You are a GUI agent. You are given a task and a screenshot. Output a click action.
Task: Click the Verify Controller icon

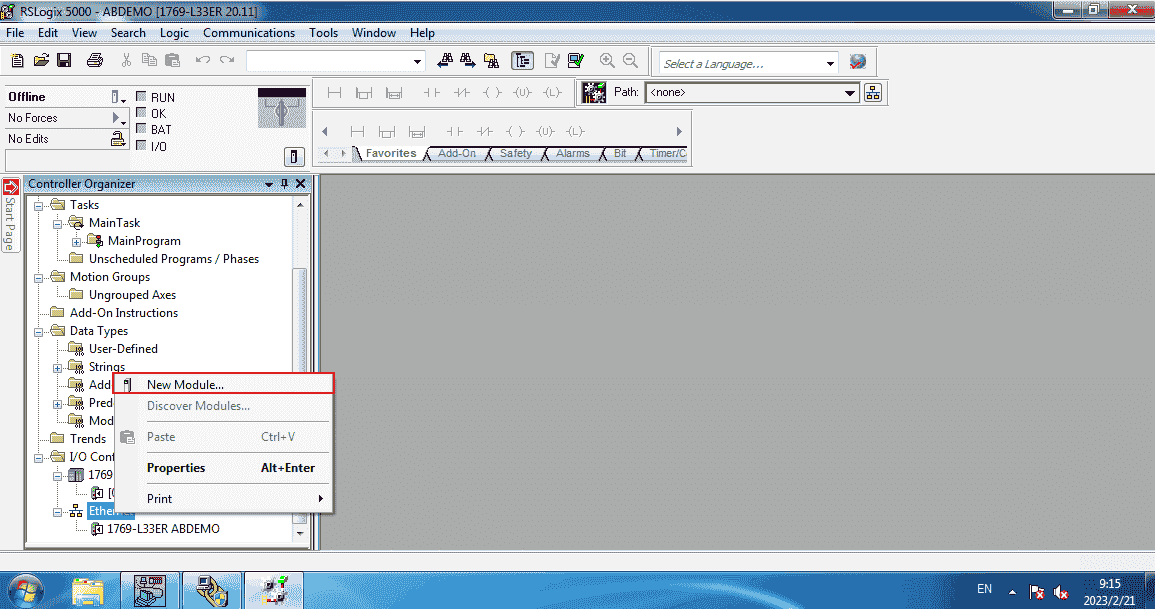pyautogui.click(x=576, y=61)
